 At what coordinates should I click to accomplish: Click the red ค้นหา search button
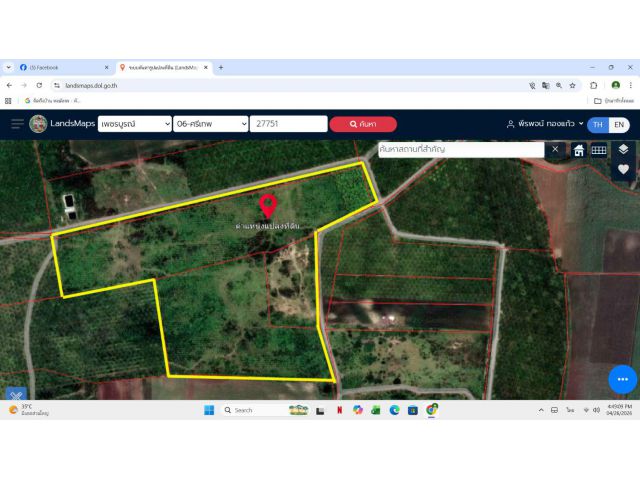(x=363, y=124)
